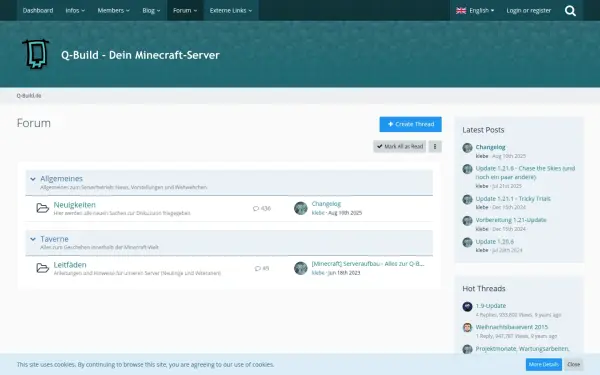
Task: Open Projektmonate, Wartungsarbeiten hot thread
Action: [522, 349]
